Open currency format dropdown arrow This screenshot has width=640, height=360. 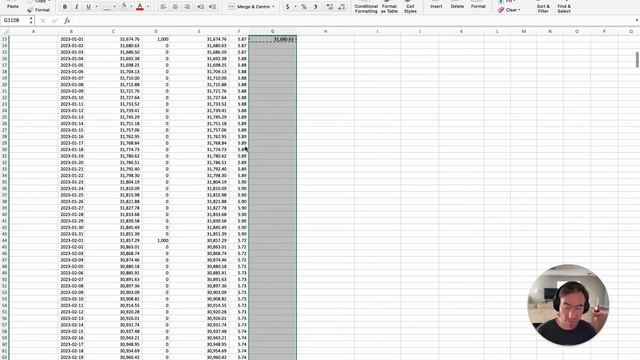pyautogui.click(x=295, y=7)
